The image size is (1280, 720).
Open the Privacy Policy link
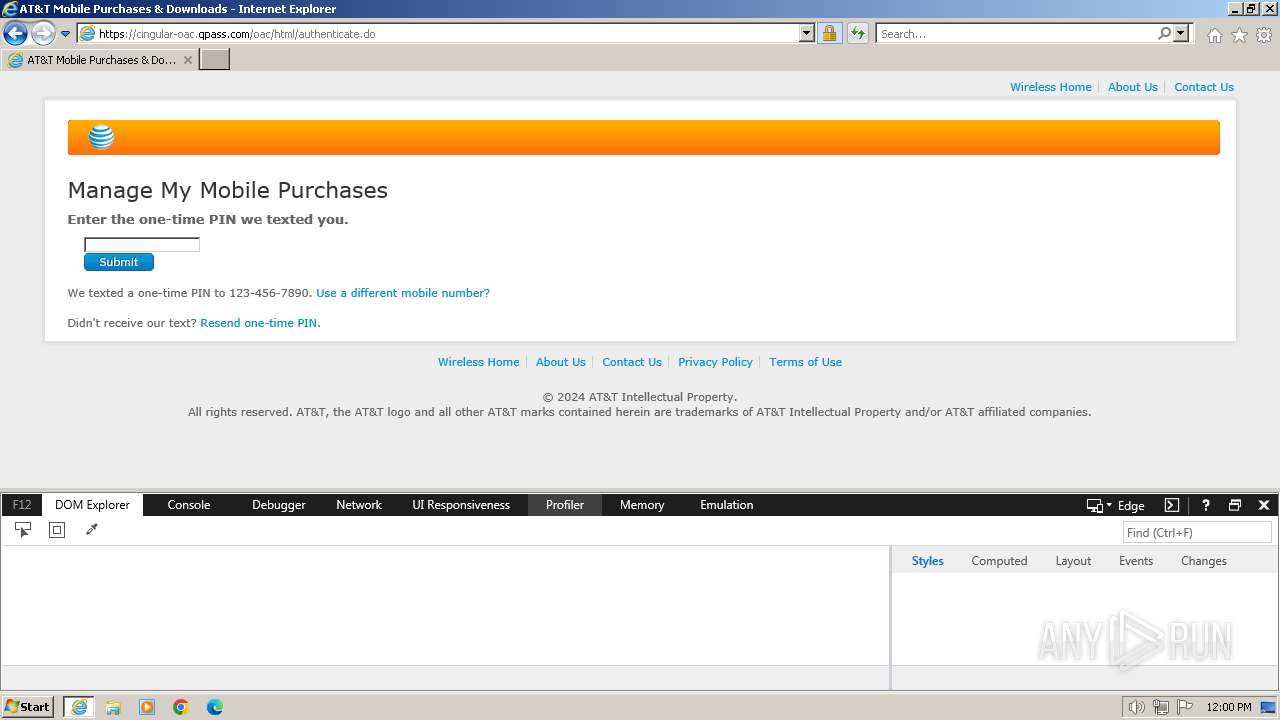(715, 362)
